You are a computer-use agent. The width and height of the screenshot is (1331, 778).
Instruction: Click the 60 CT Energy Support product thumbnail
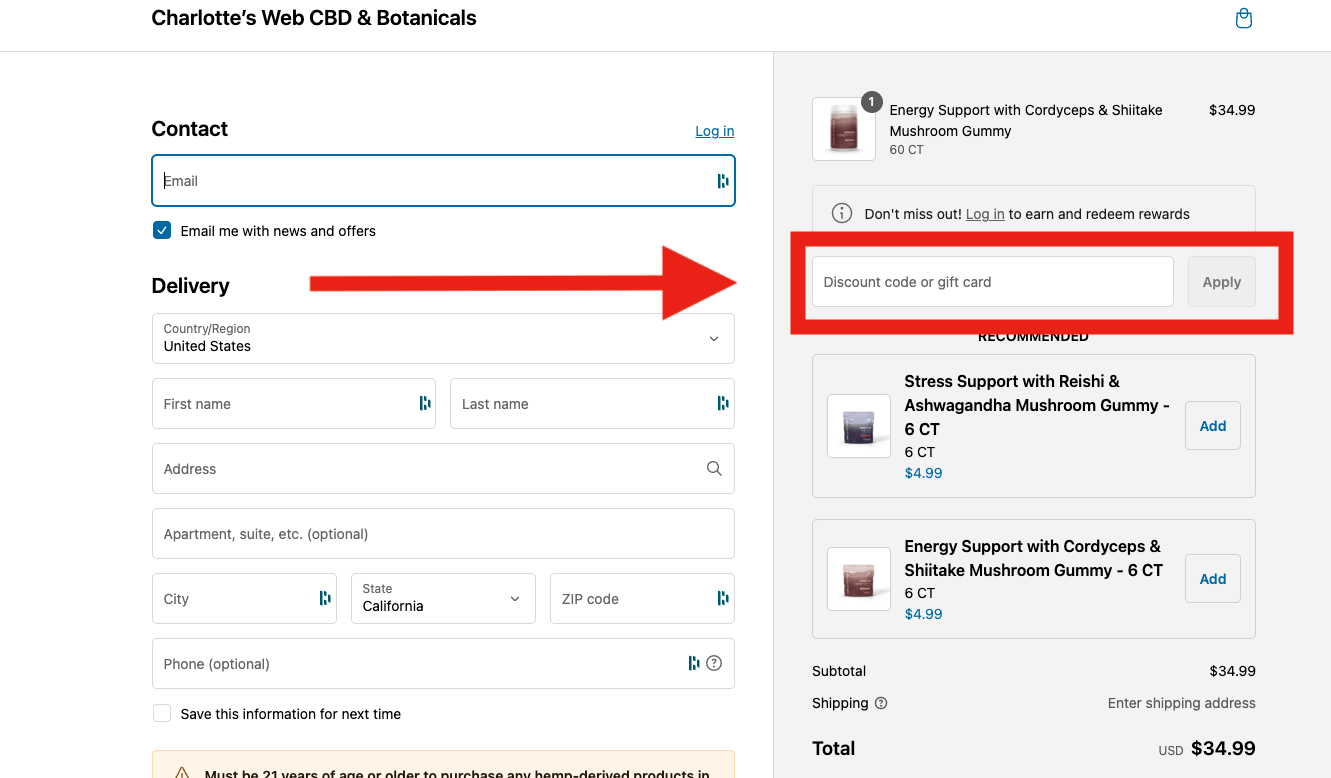(x=844, y=129)
